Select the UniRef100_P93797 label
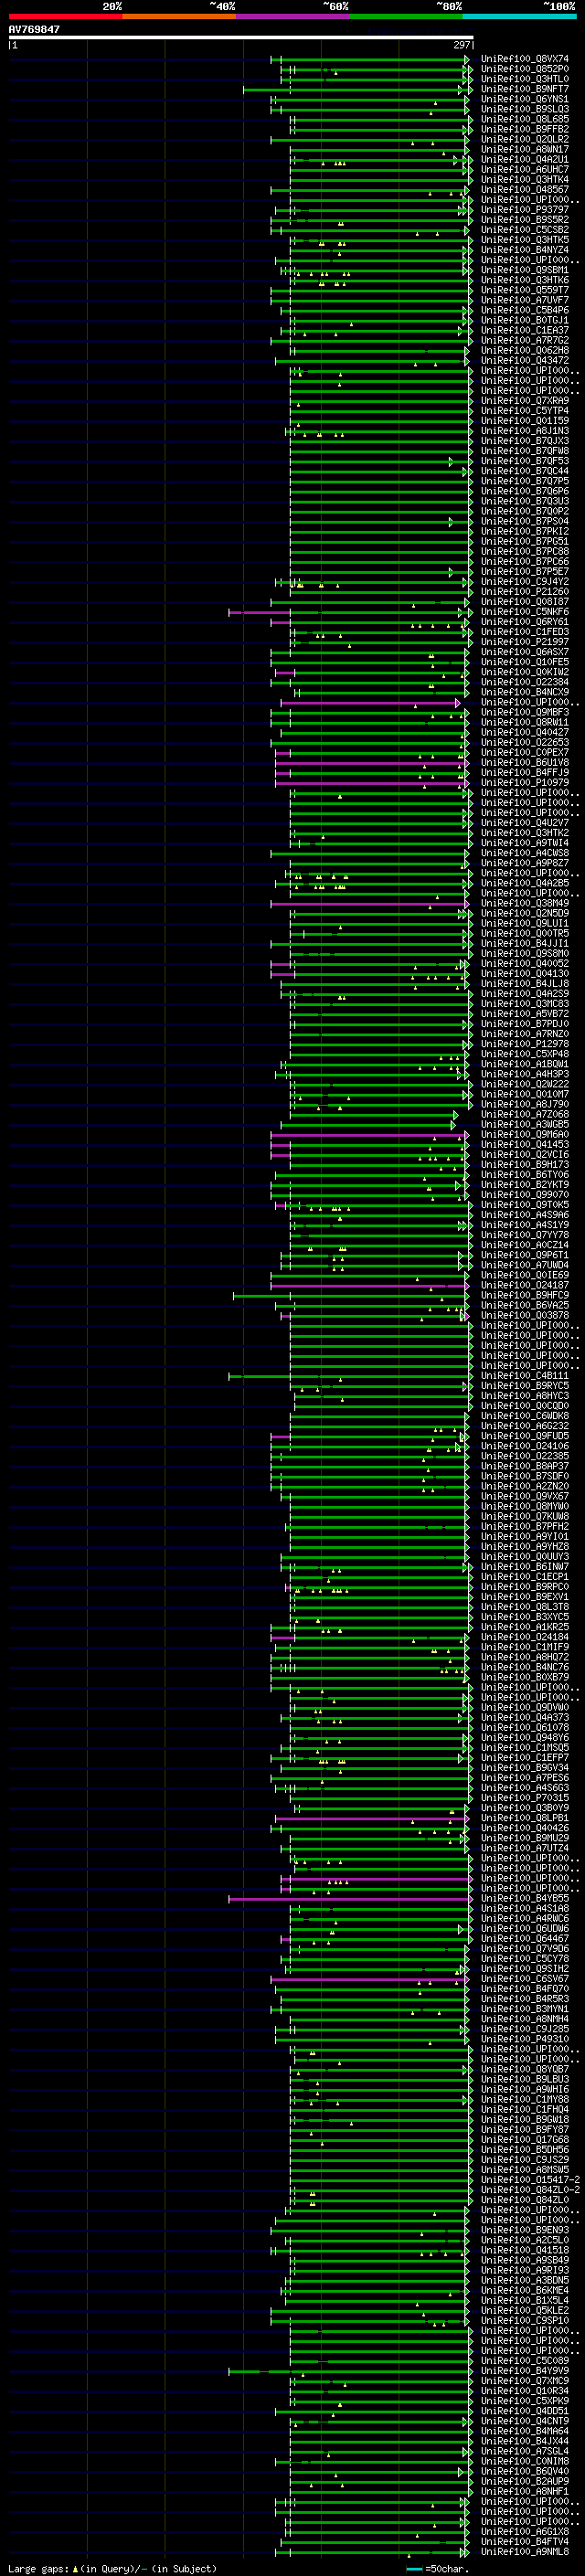 pos(525,211)
